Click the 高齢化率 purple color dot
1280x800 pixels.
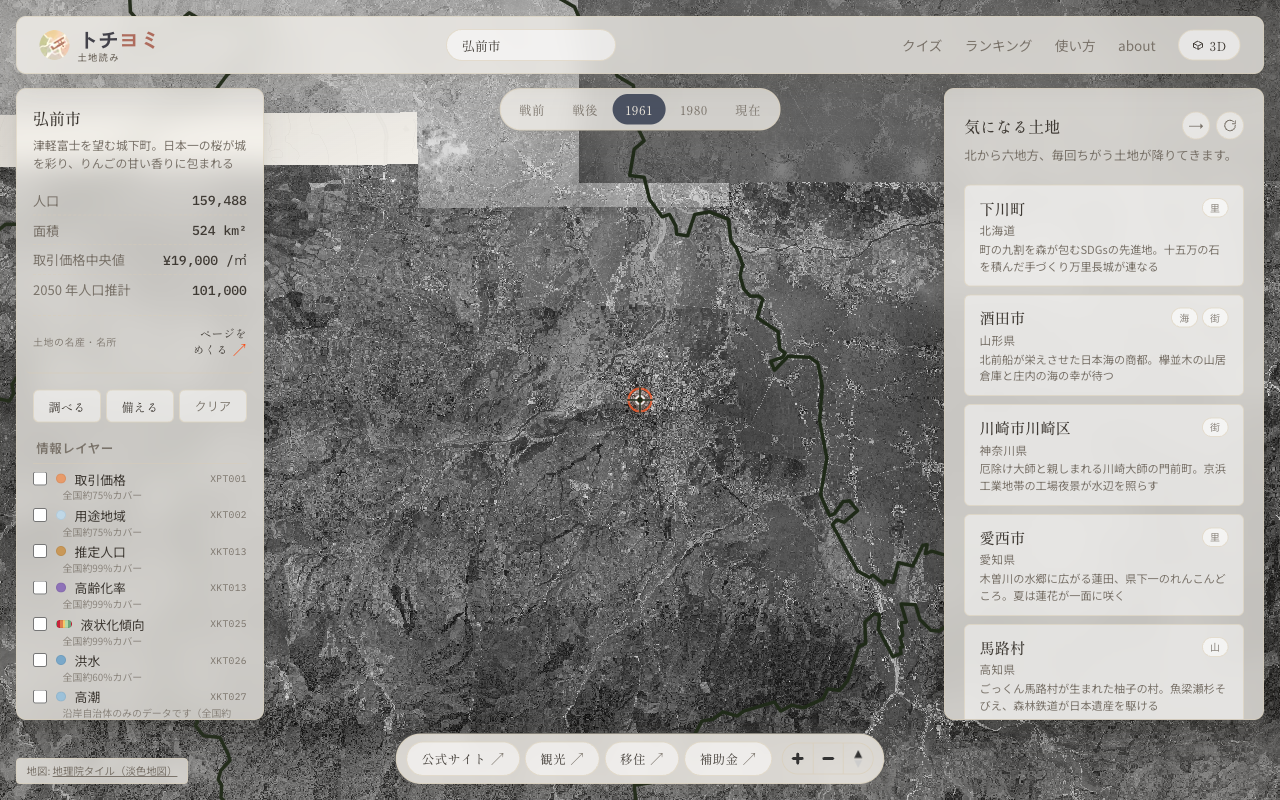coord(61,588)
